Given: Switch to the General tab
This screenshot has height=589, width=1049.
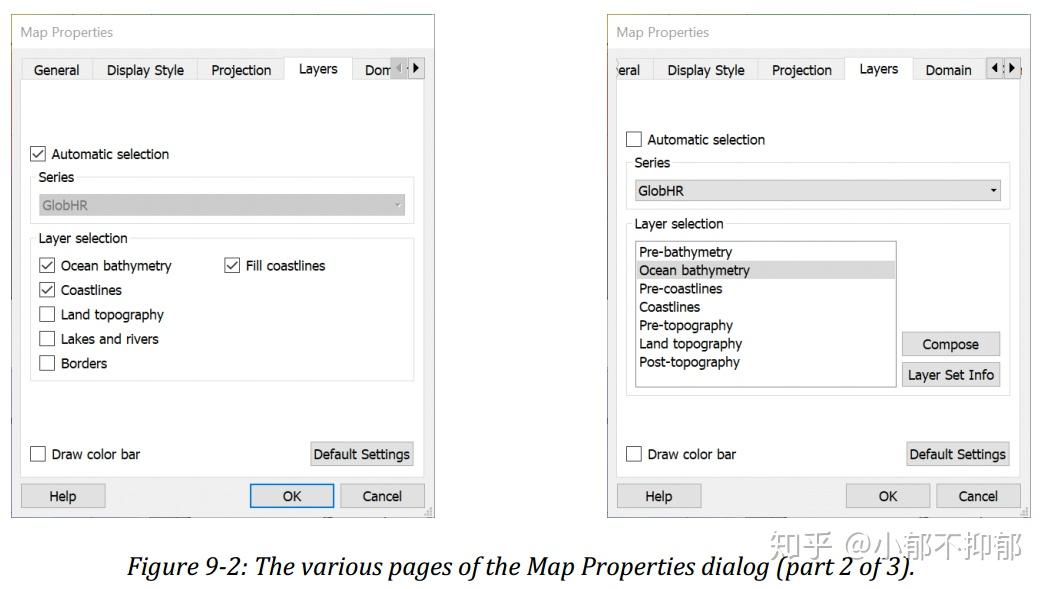Looking at the screenshot, I should 57,70.
